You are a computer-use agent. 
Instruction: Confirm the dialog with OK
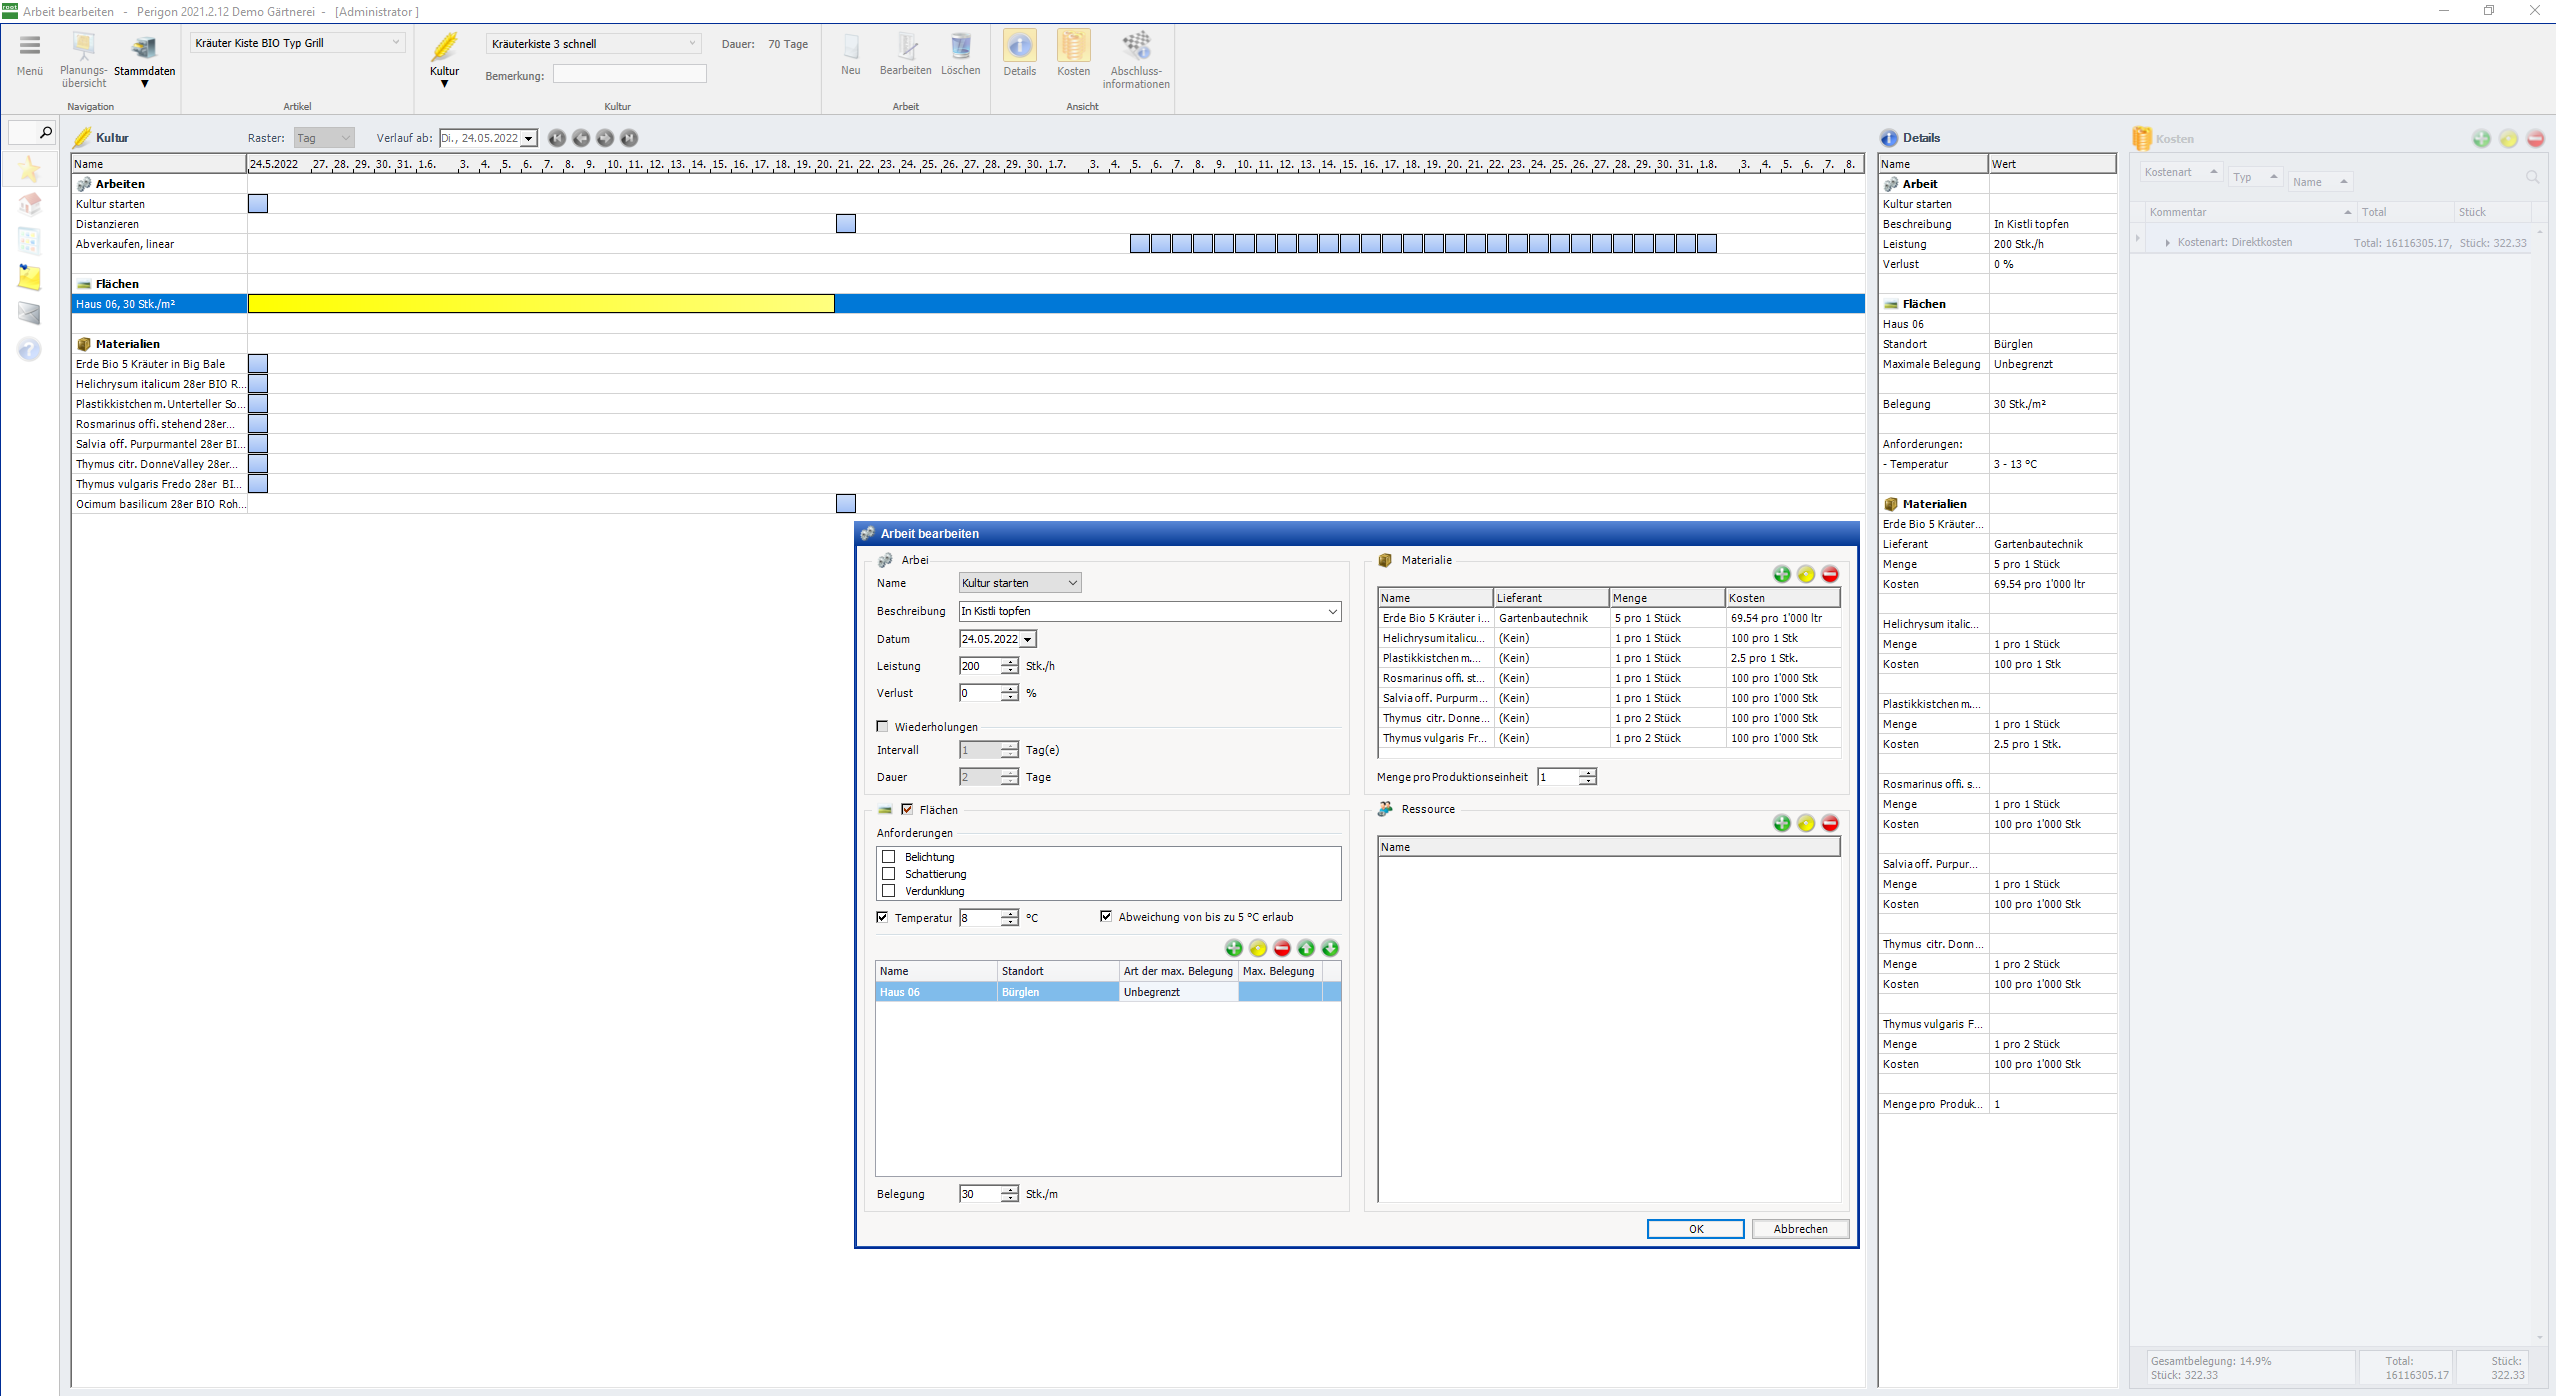(1695, 1229)
